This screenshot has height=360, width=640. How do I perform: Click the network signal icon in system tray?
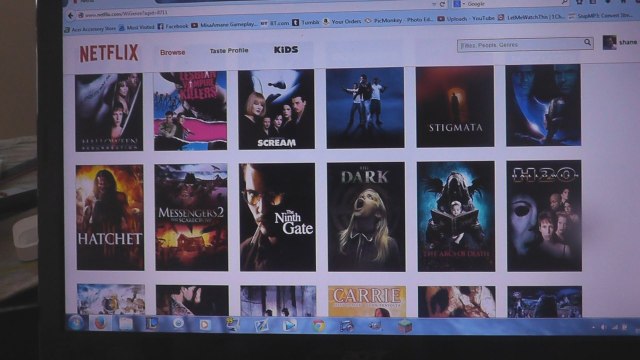tap(614, 327)
